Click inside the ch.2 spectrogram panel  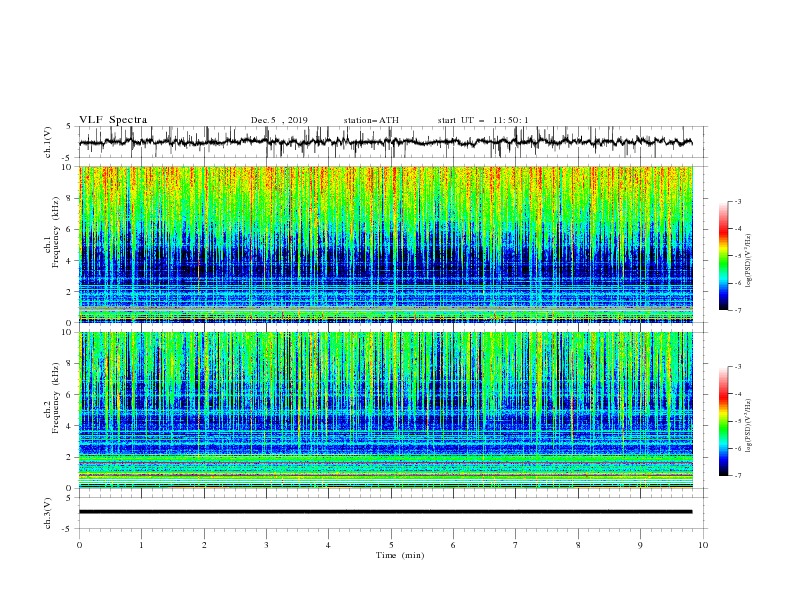[x=386, y=410]
